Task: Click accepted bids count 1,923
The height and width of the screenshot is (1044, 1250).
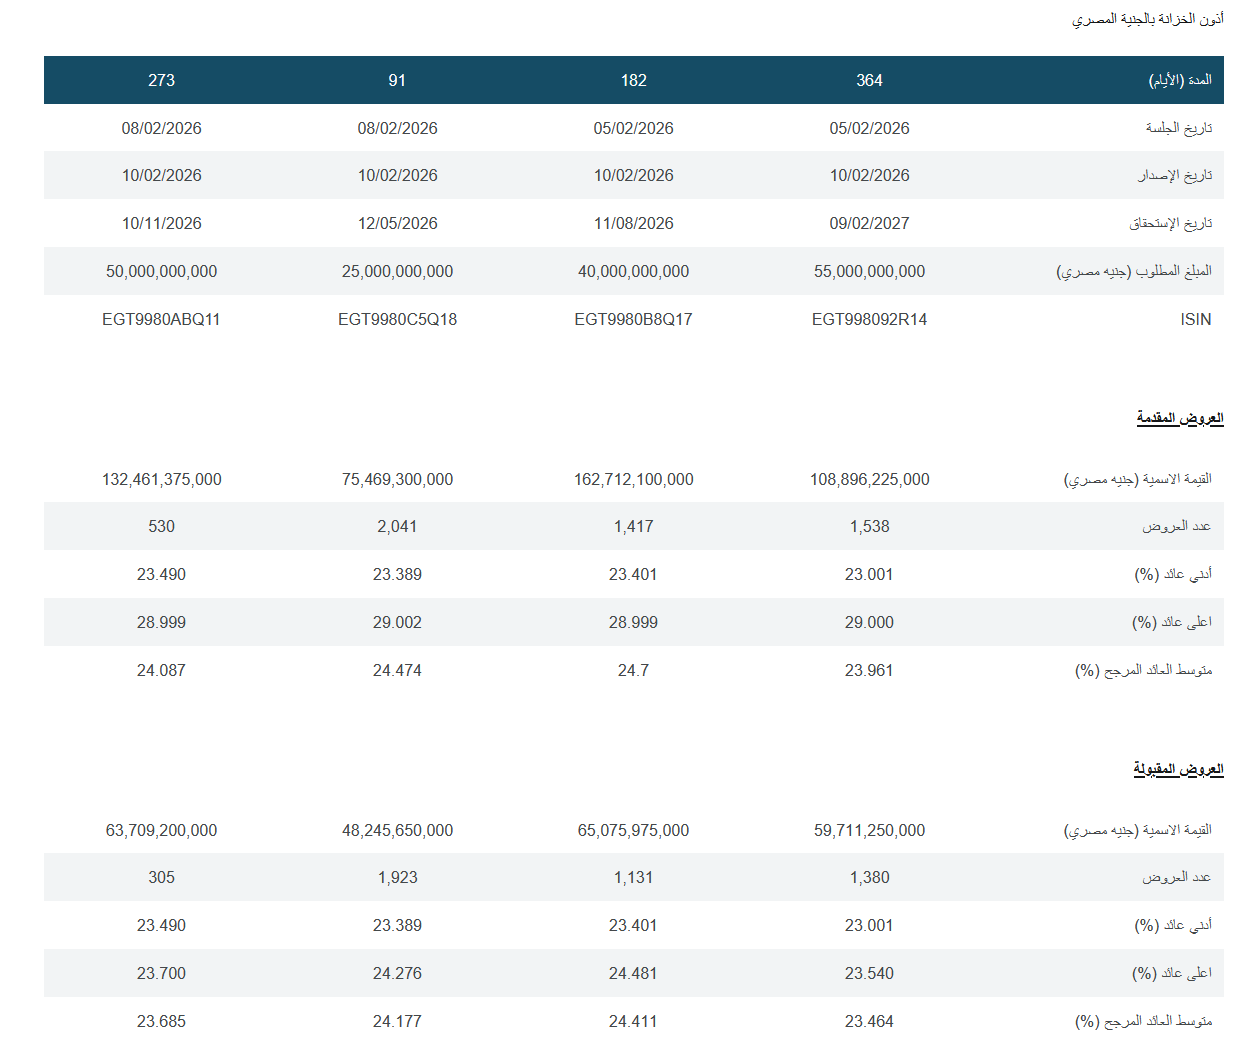Action: coord(397,877)
